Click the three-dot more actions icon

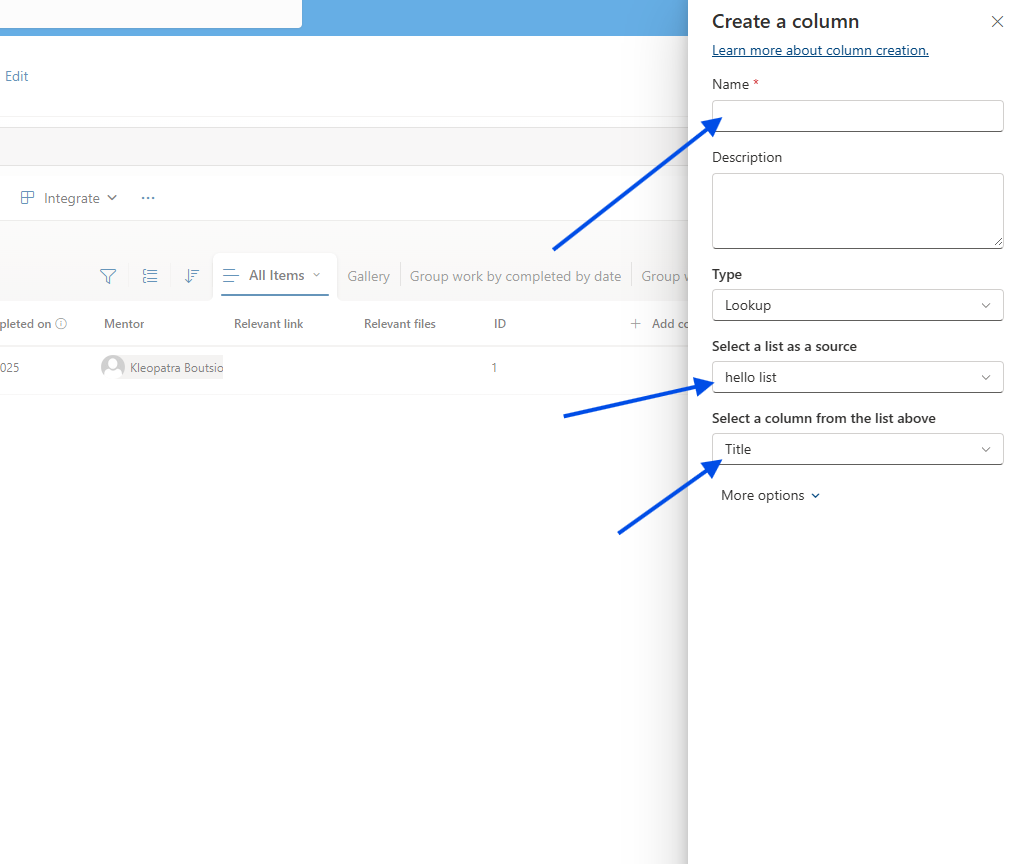[148, 198]
